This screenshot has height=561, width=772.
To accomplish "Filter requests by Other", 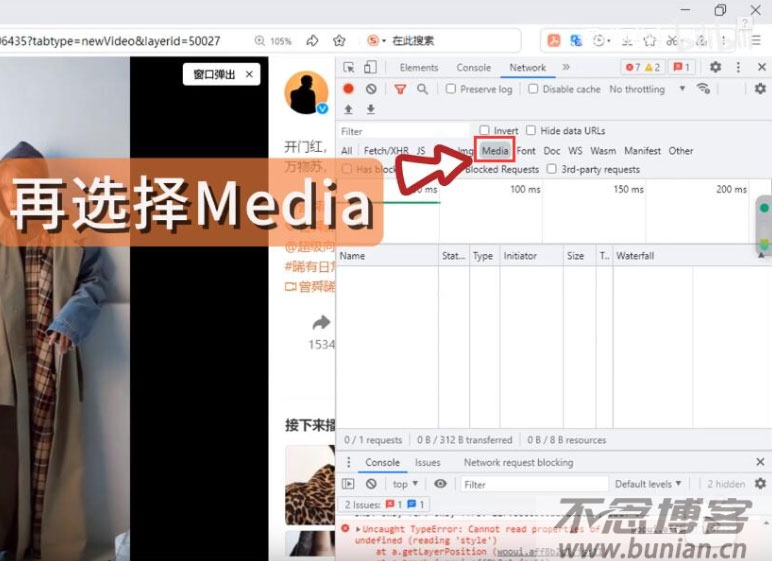I will (x=680, y=151).
